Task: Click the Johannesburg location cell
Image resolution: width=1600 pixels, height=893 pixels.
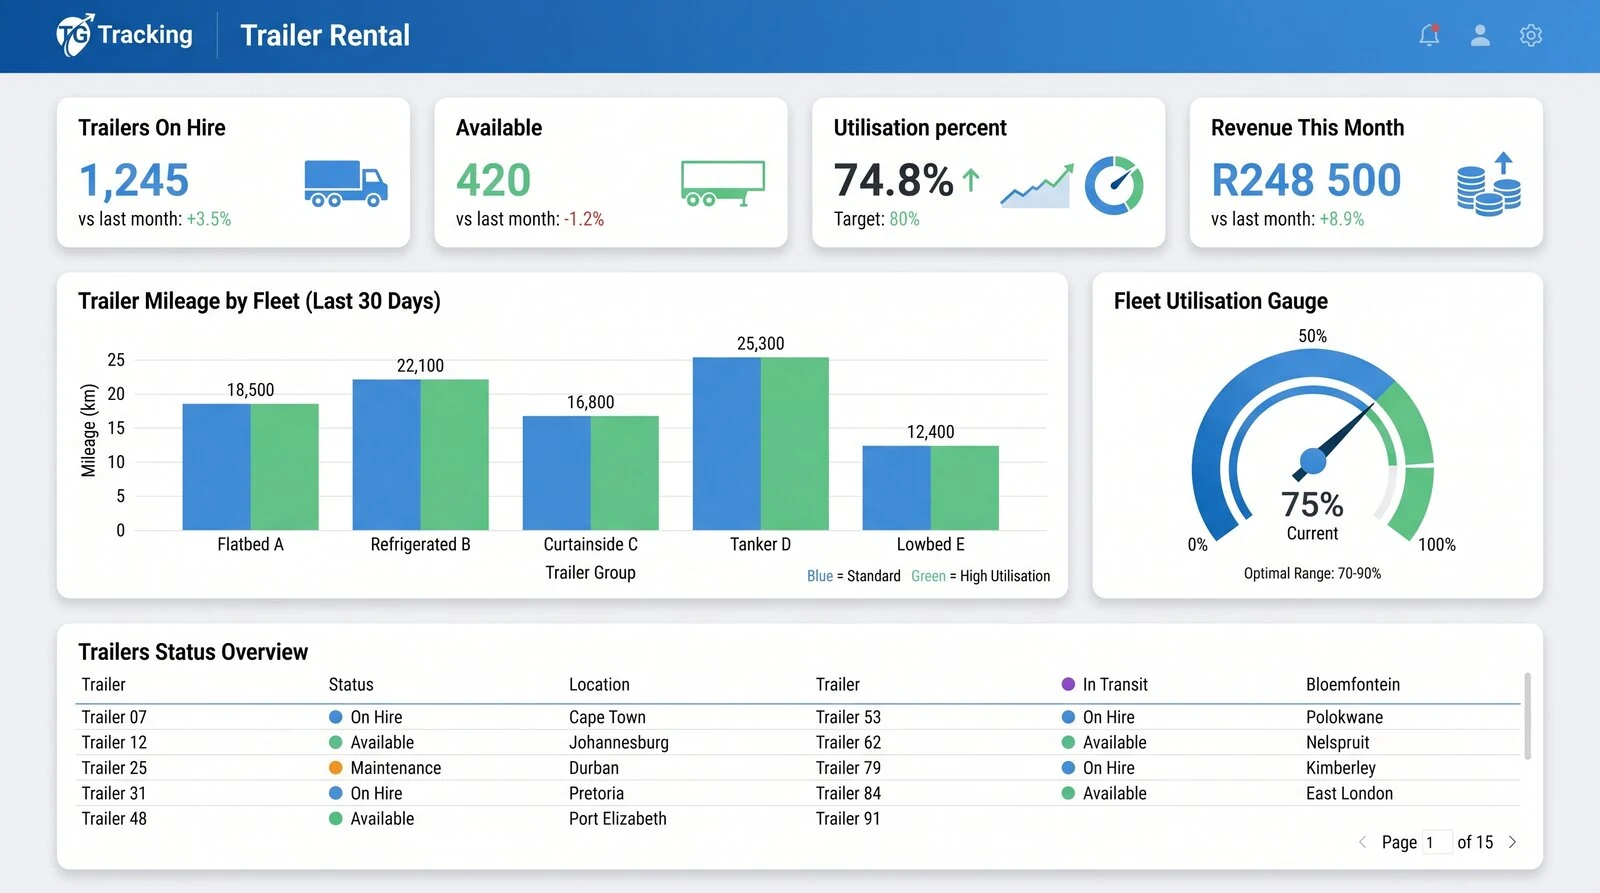Action: 619,742
